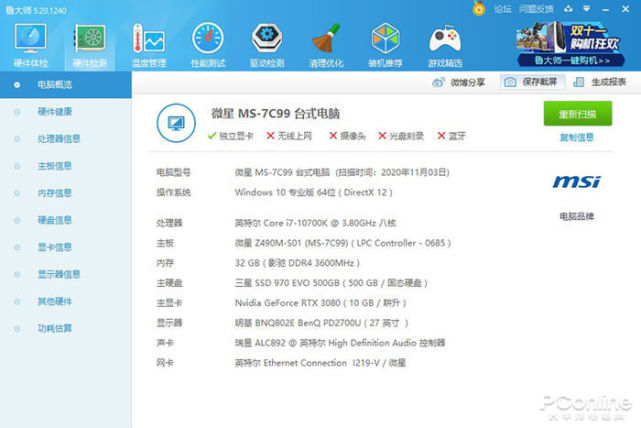Image resolution: width=641 pixels, height=428 pixels.
Task: Click the GeForce RTX 3080 graphics value
Action: pos(320,303)
